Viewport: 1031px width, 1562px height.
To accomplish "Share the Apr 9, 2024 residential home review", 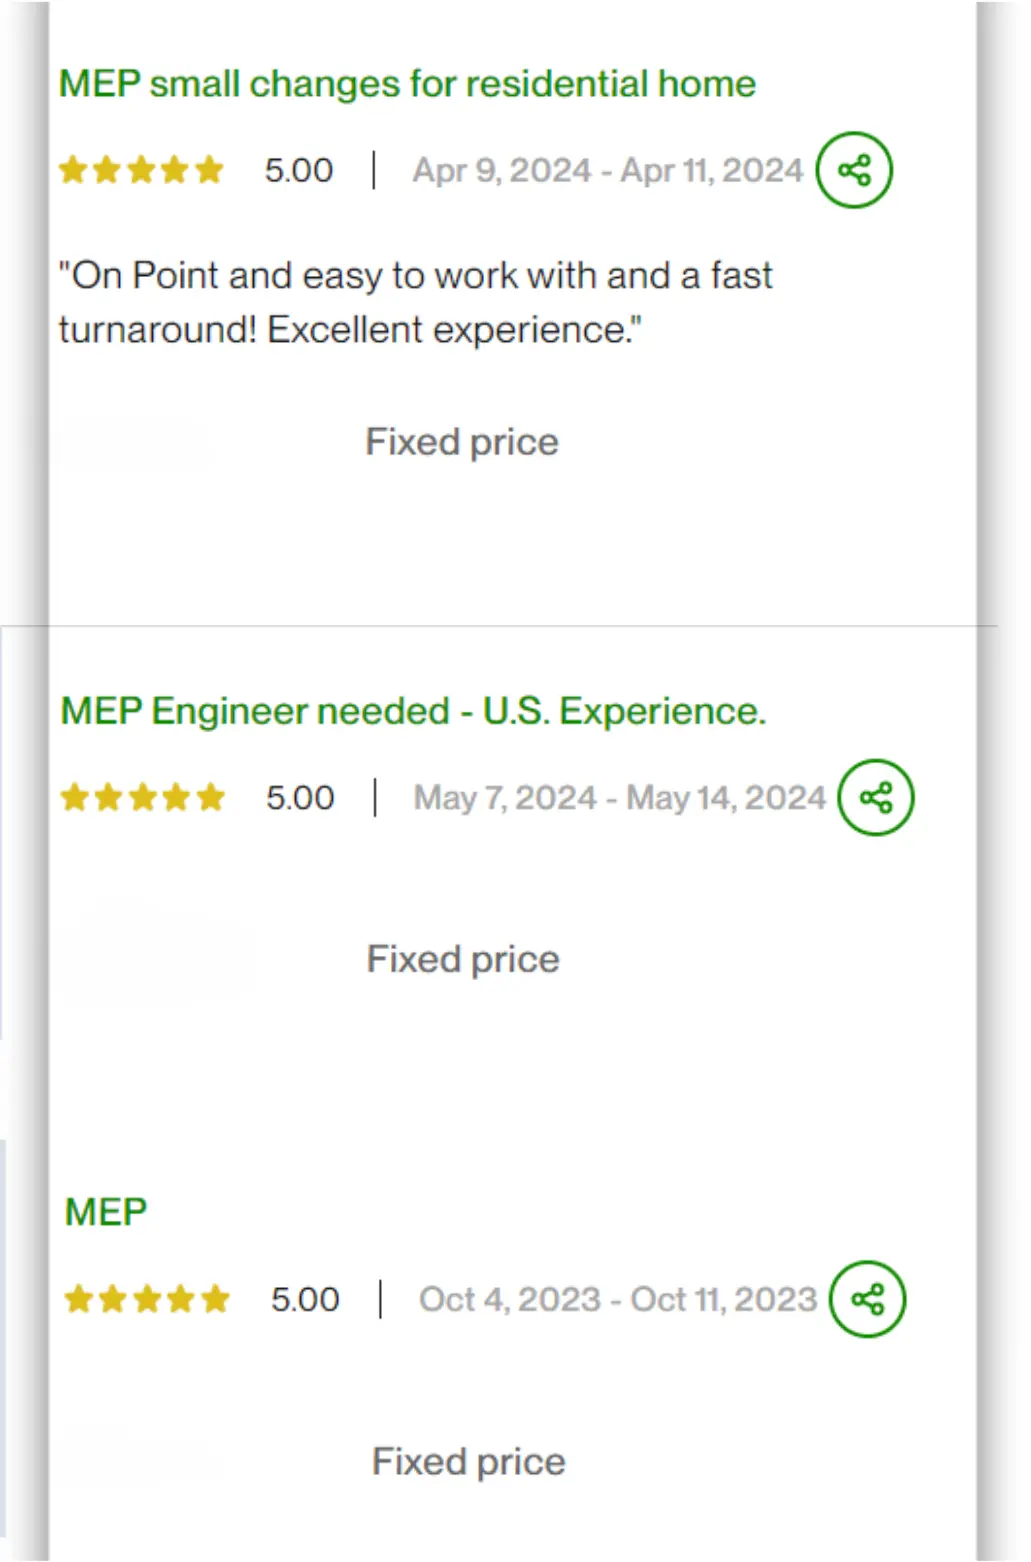I will 854,170.
